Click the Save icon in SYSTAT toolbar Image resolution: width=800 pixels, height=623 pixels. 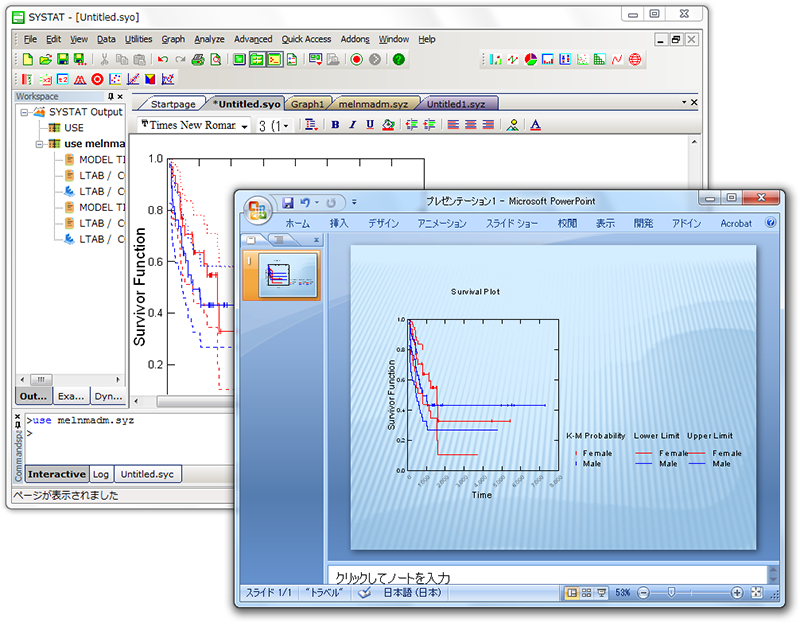pos(62,60)
